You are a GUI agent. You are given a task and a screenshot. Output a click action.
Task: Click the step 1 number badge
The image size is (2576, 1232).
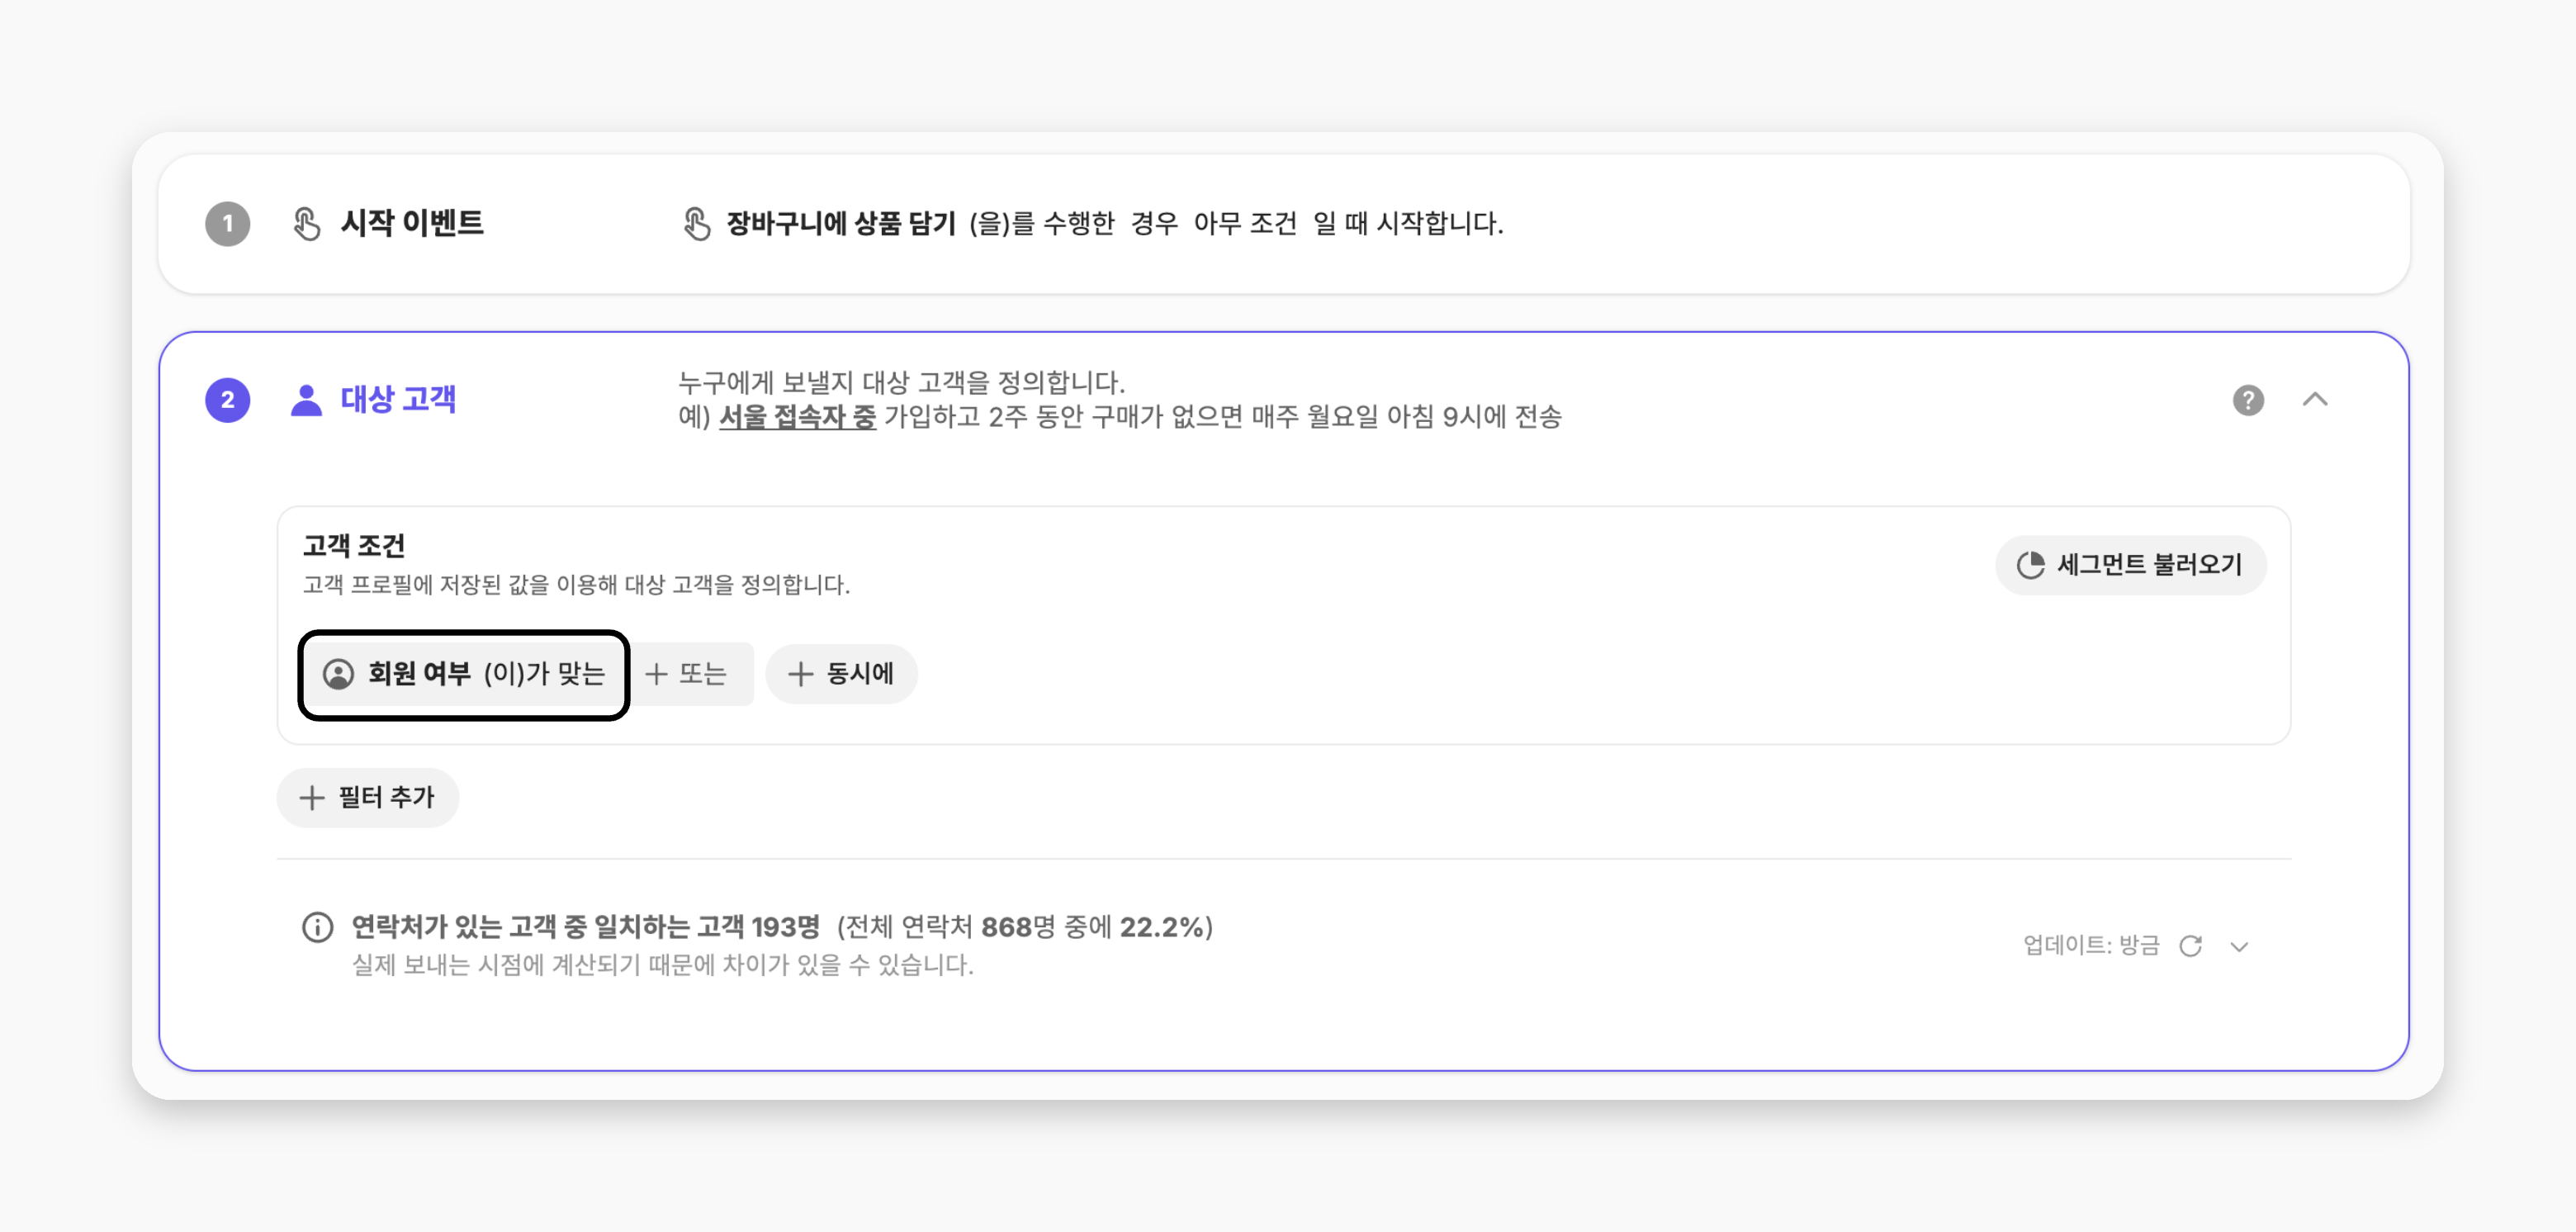[228, 224]
